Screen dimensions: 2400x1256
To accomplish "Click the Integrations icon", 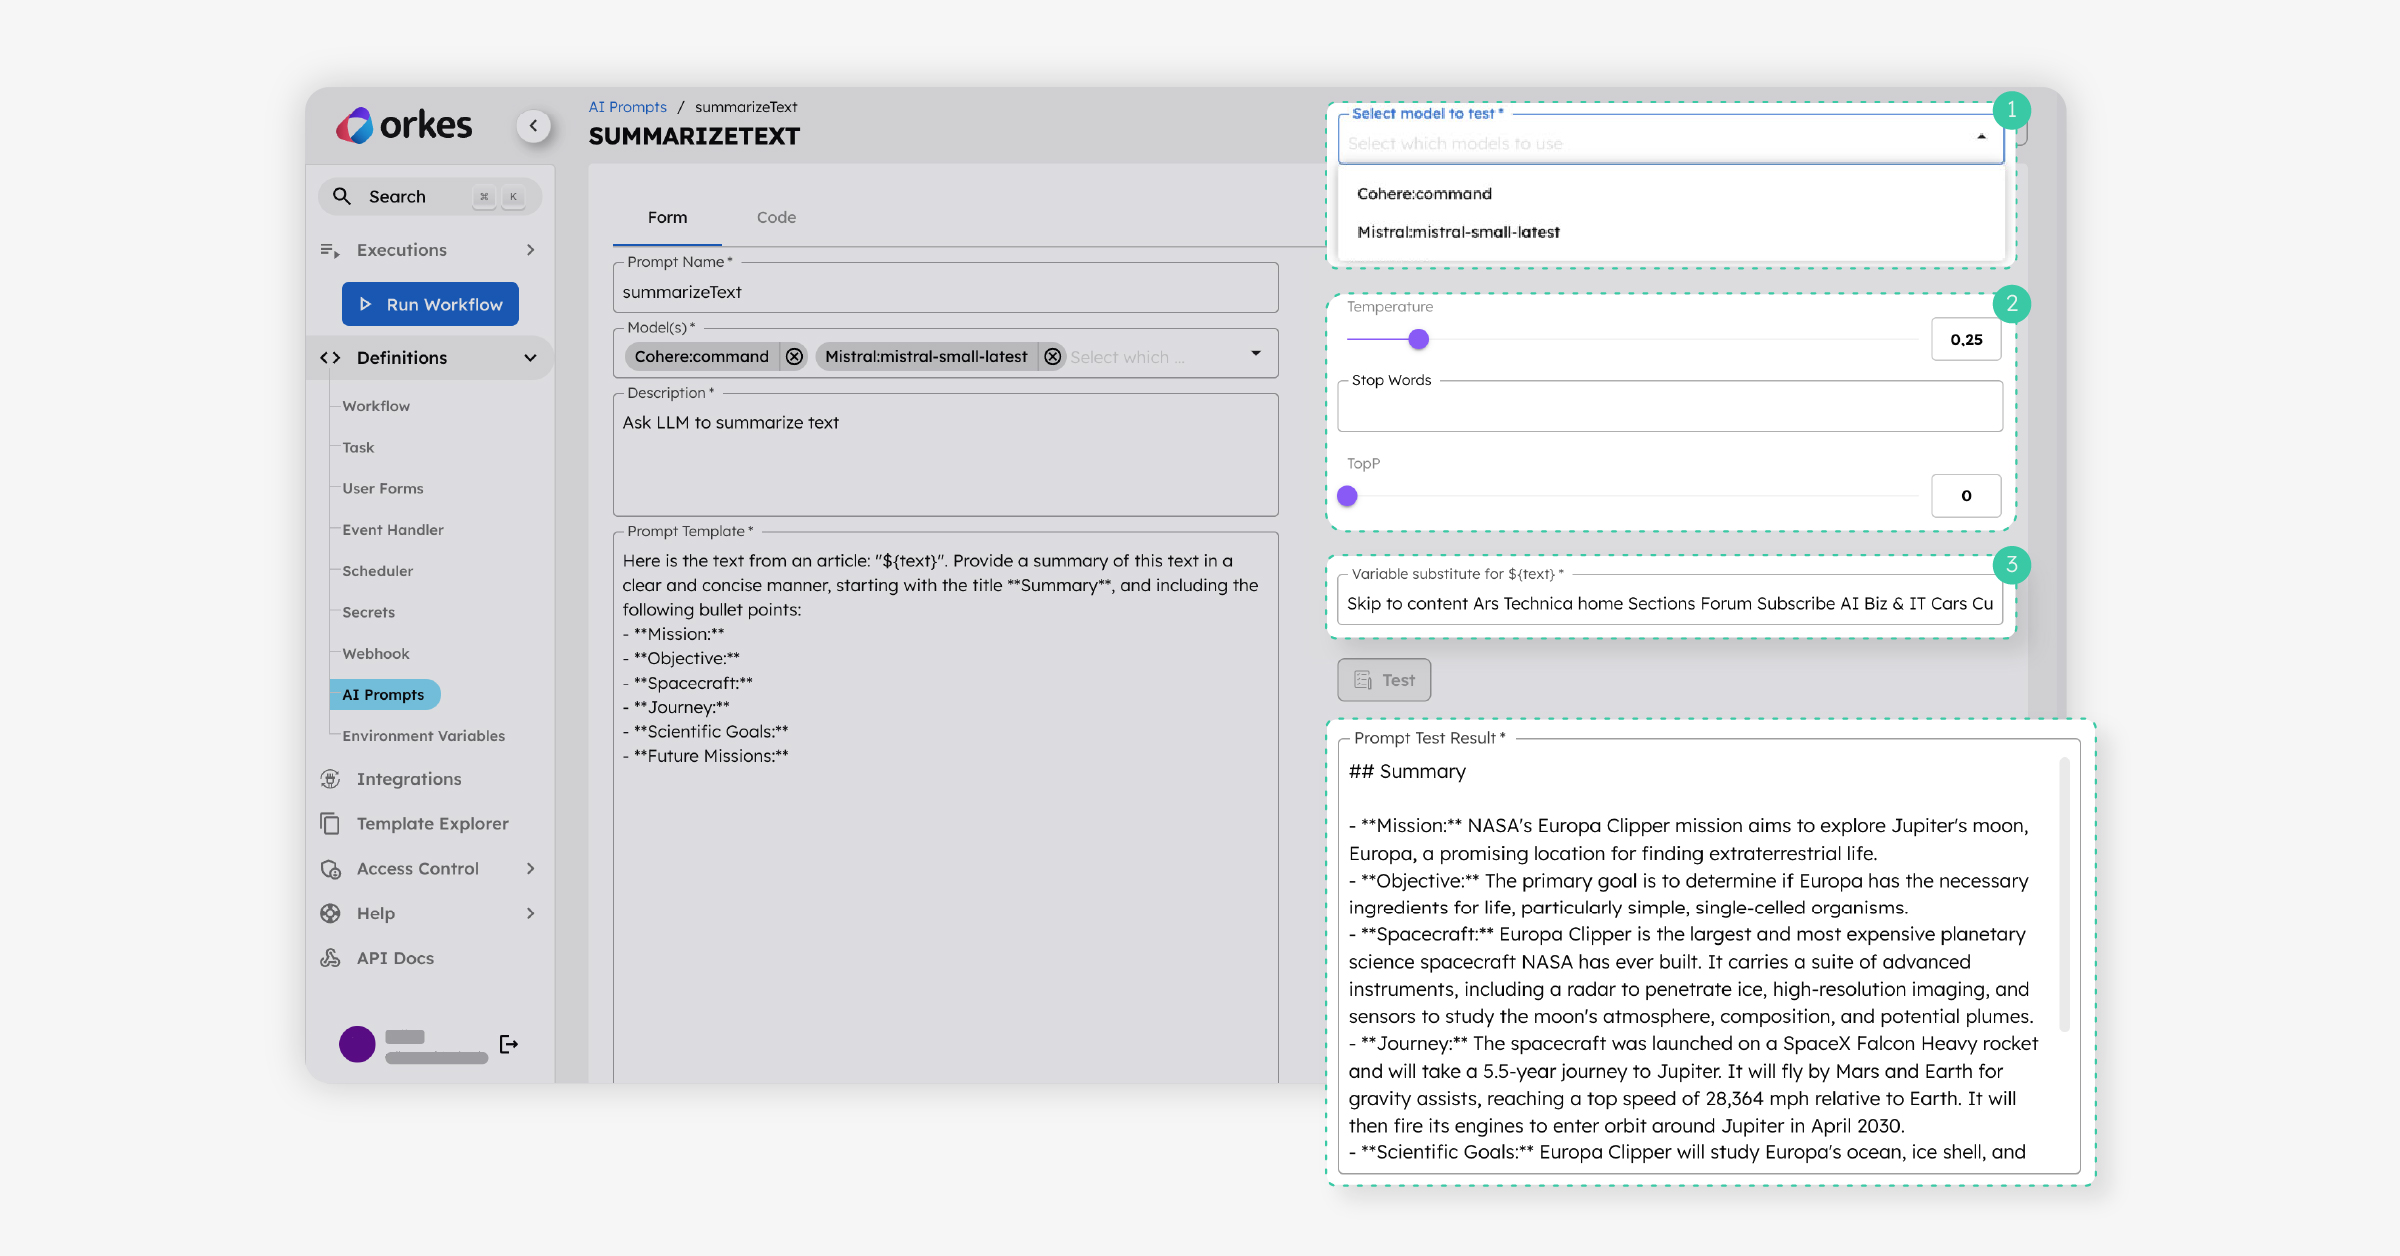I will (330, 779).
